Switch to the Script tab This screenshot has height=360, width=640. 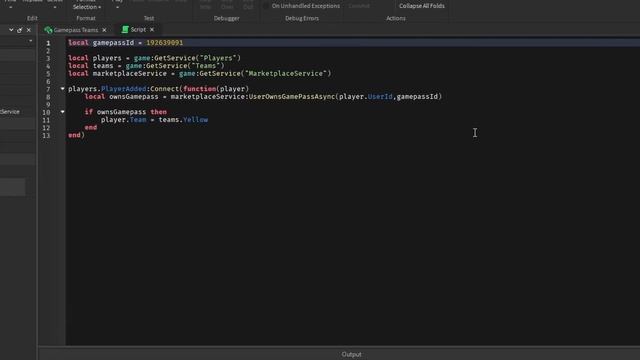(x=138, y=29)
